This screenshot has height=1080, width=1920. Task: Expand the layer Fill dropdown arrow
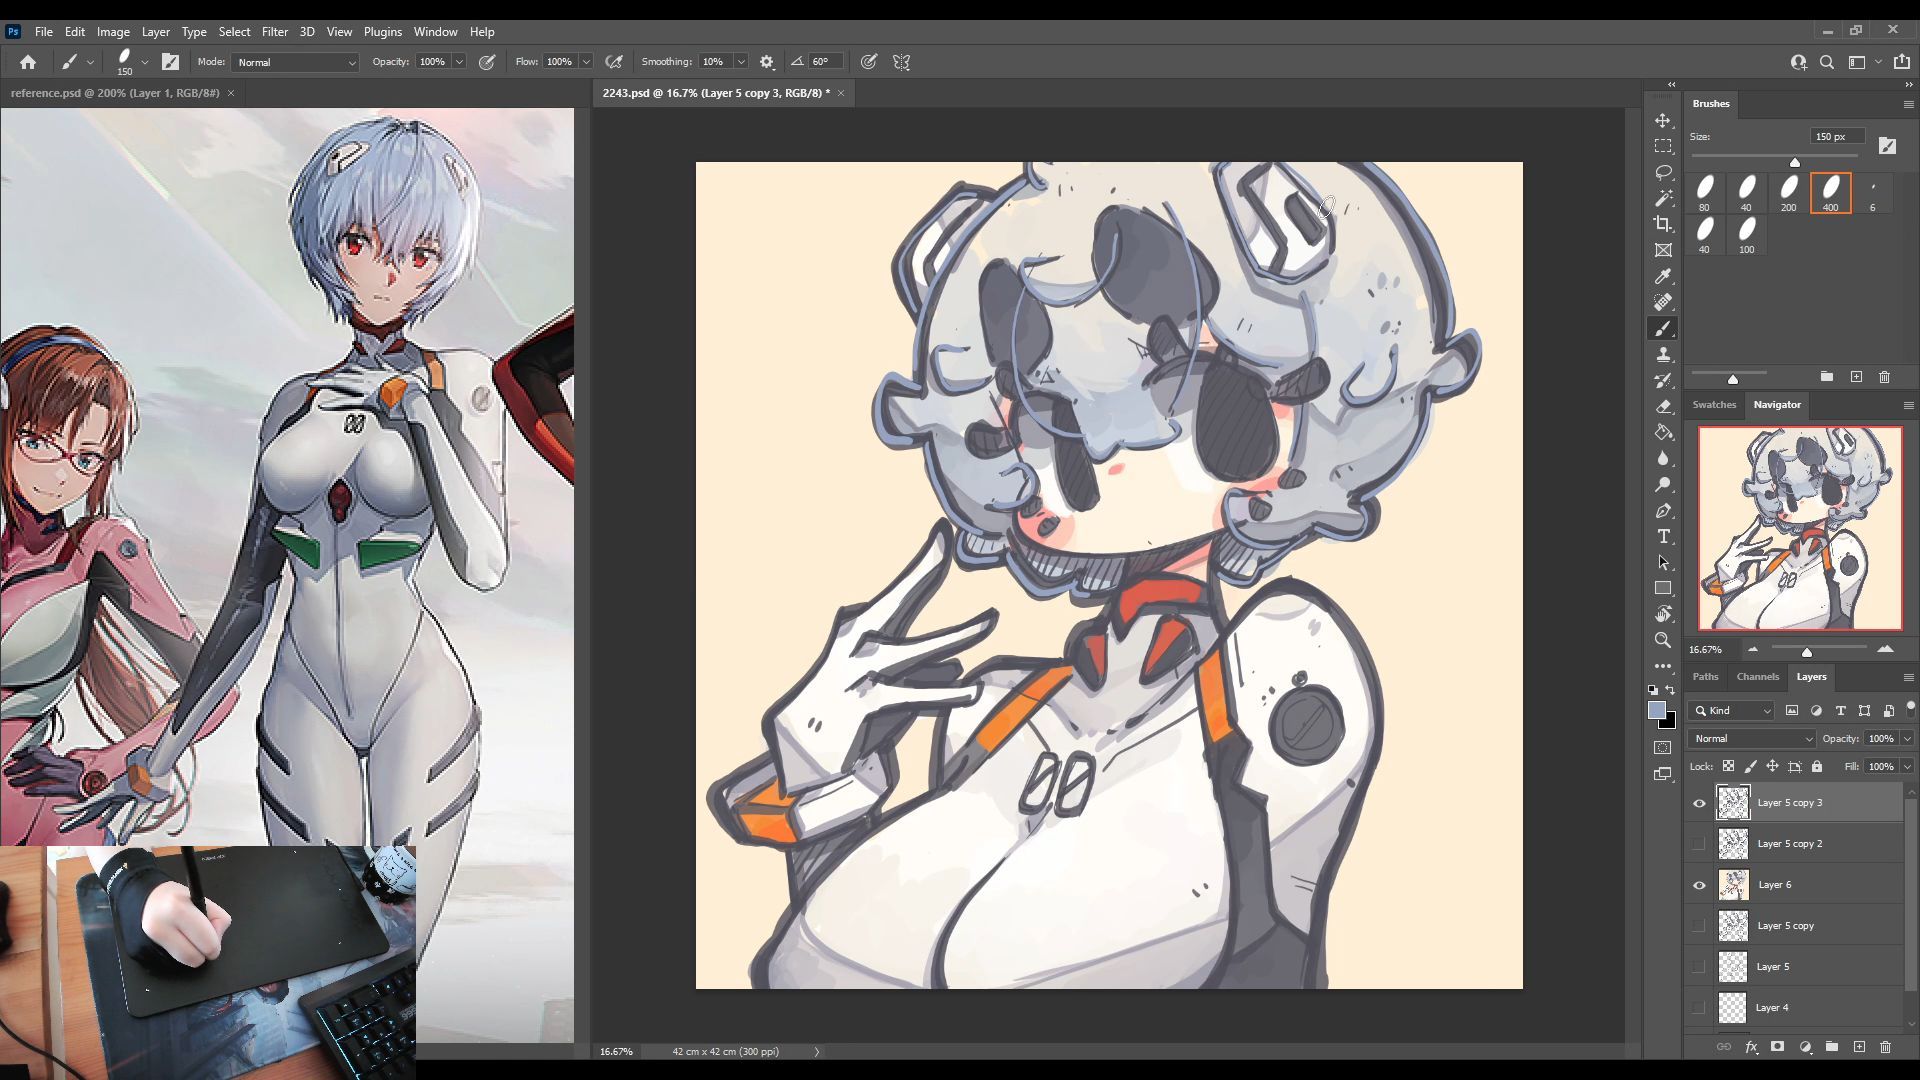(x=1907, y=767)
